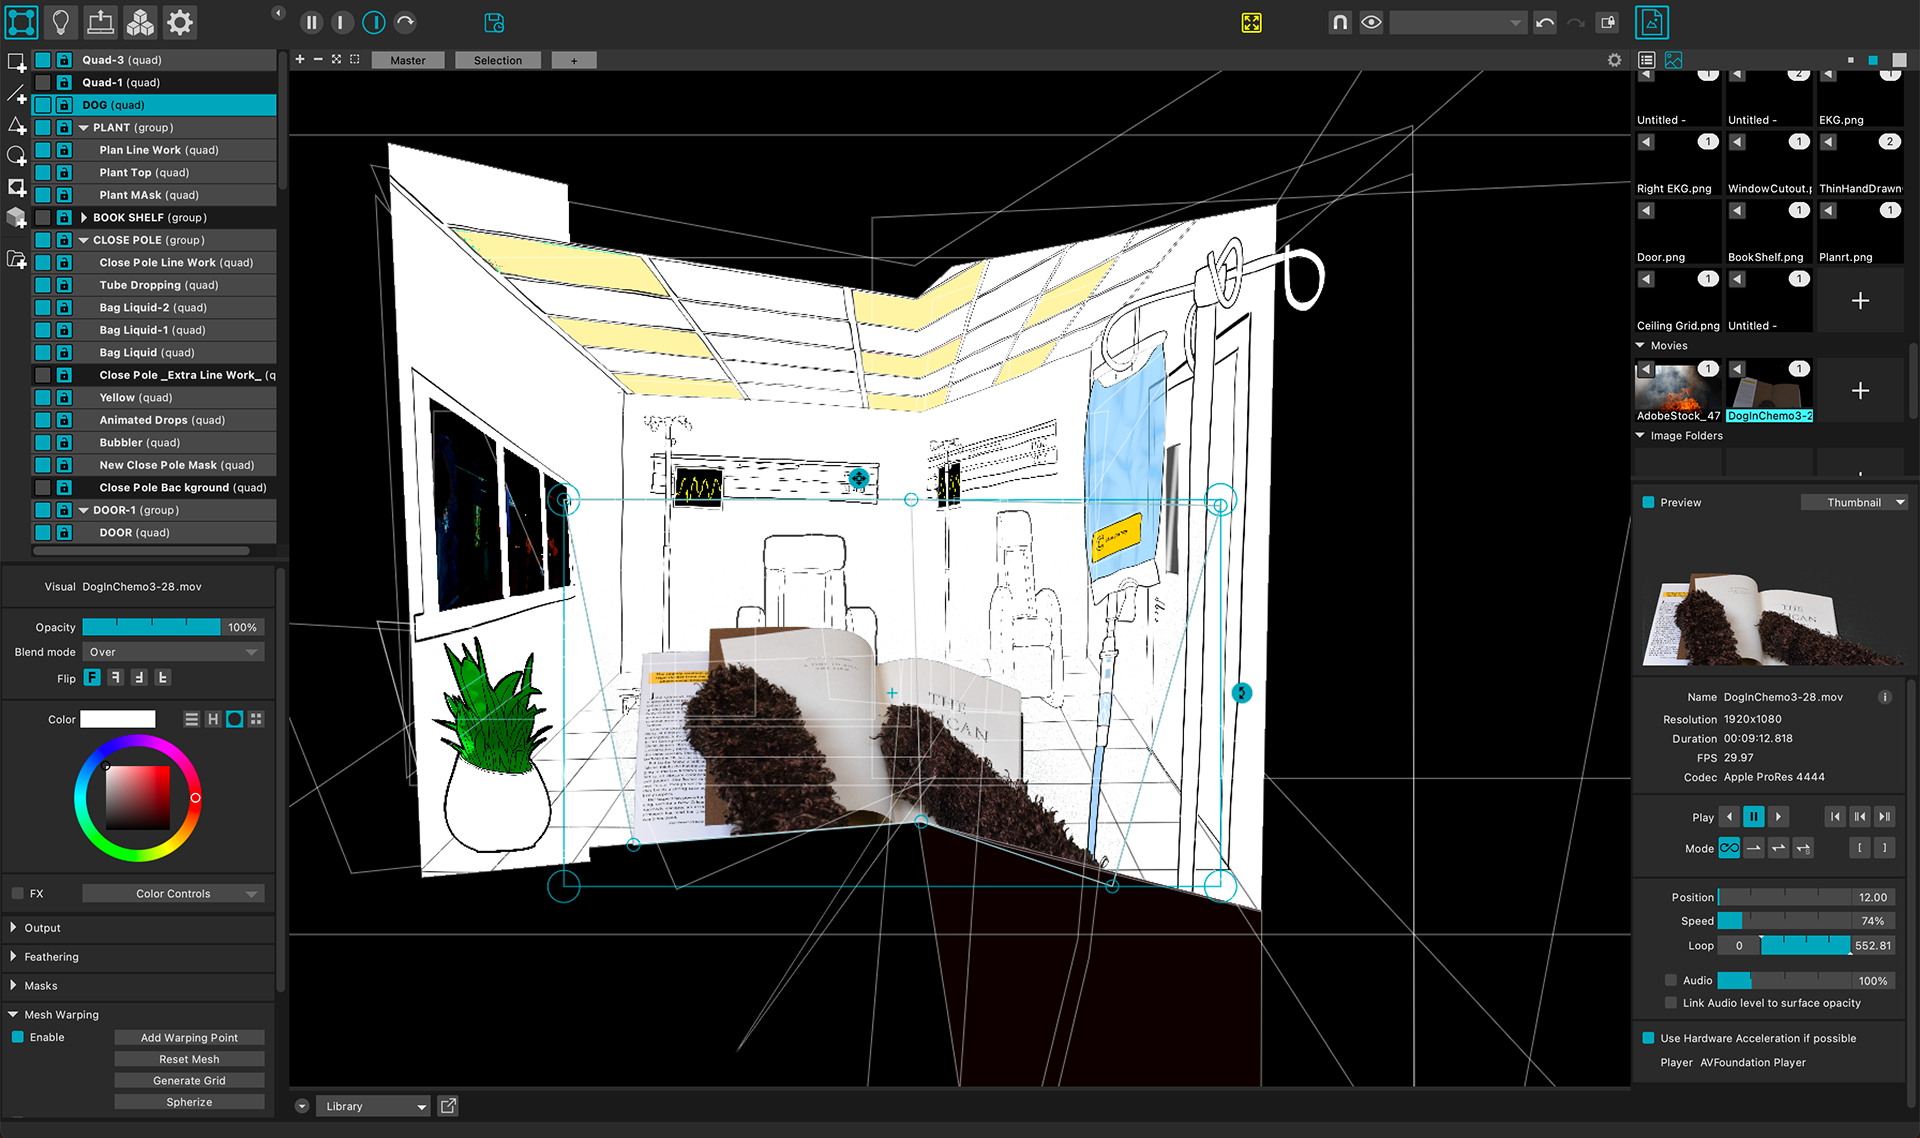This screenshot has height=1138, width=1920.
Task: Toggle visibility of Quad-1 layer
Action: coord(43,82)
